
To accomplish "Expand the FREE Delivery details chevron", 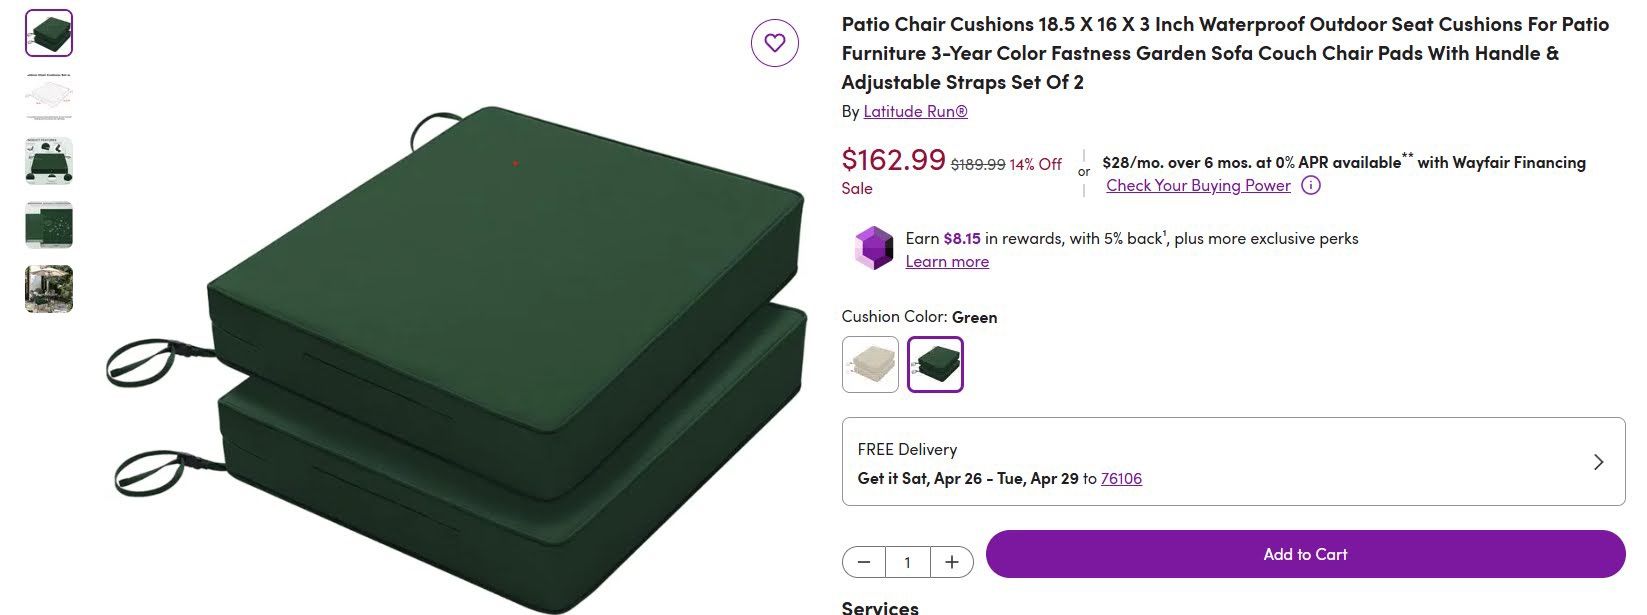I will [x=1597, y=462].
